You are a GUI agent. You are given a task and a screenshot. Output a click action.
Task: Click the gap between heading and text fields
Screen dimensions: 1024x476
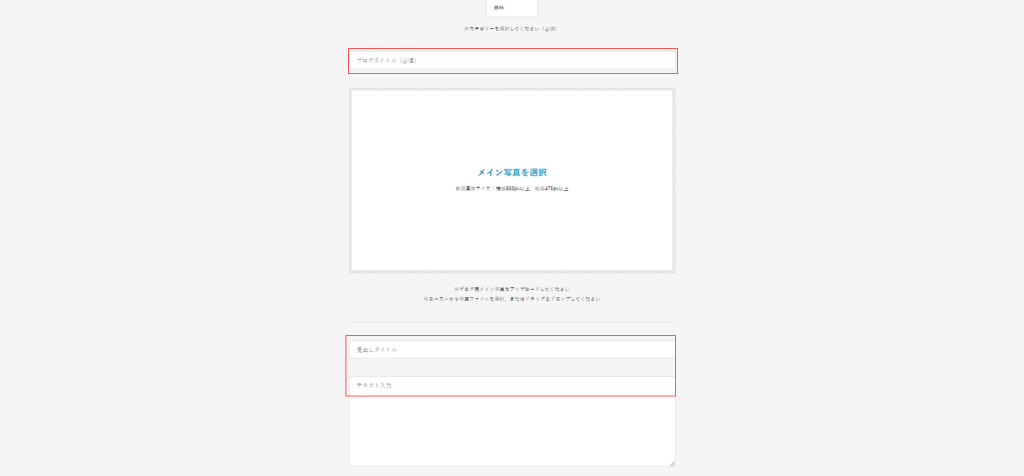pos(512,367)
